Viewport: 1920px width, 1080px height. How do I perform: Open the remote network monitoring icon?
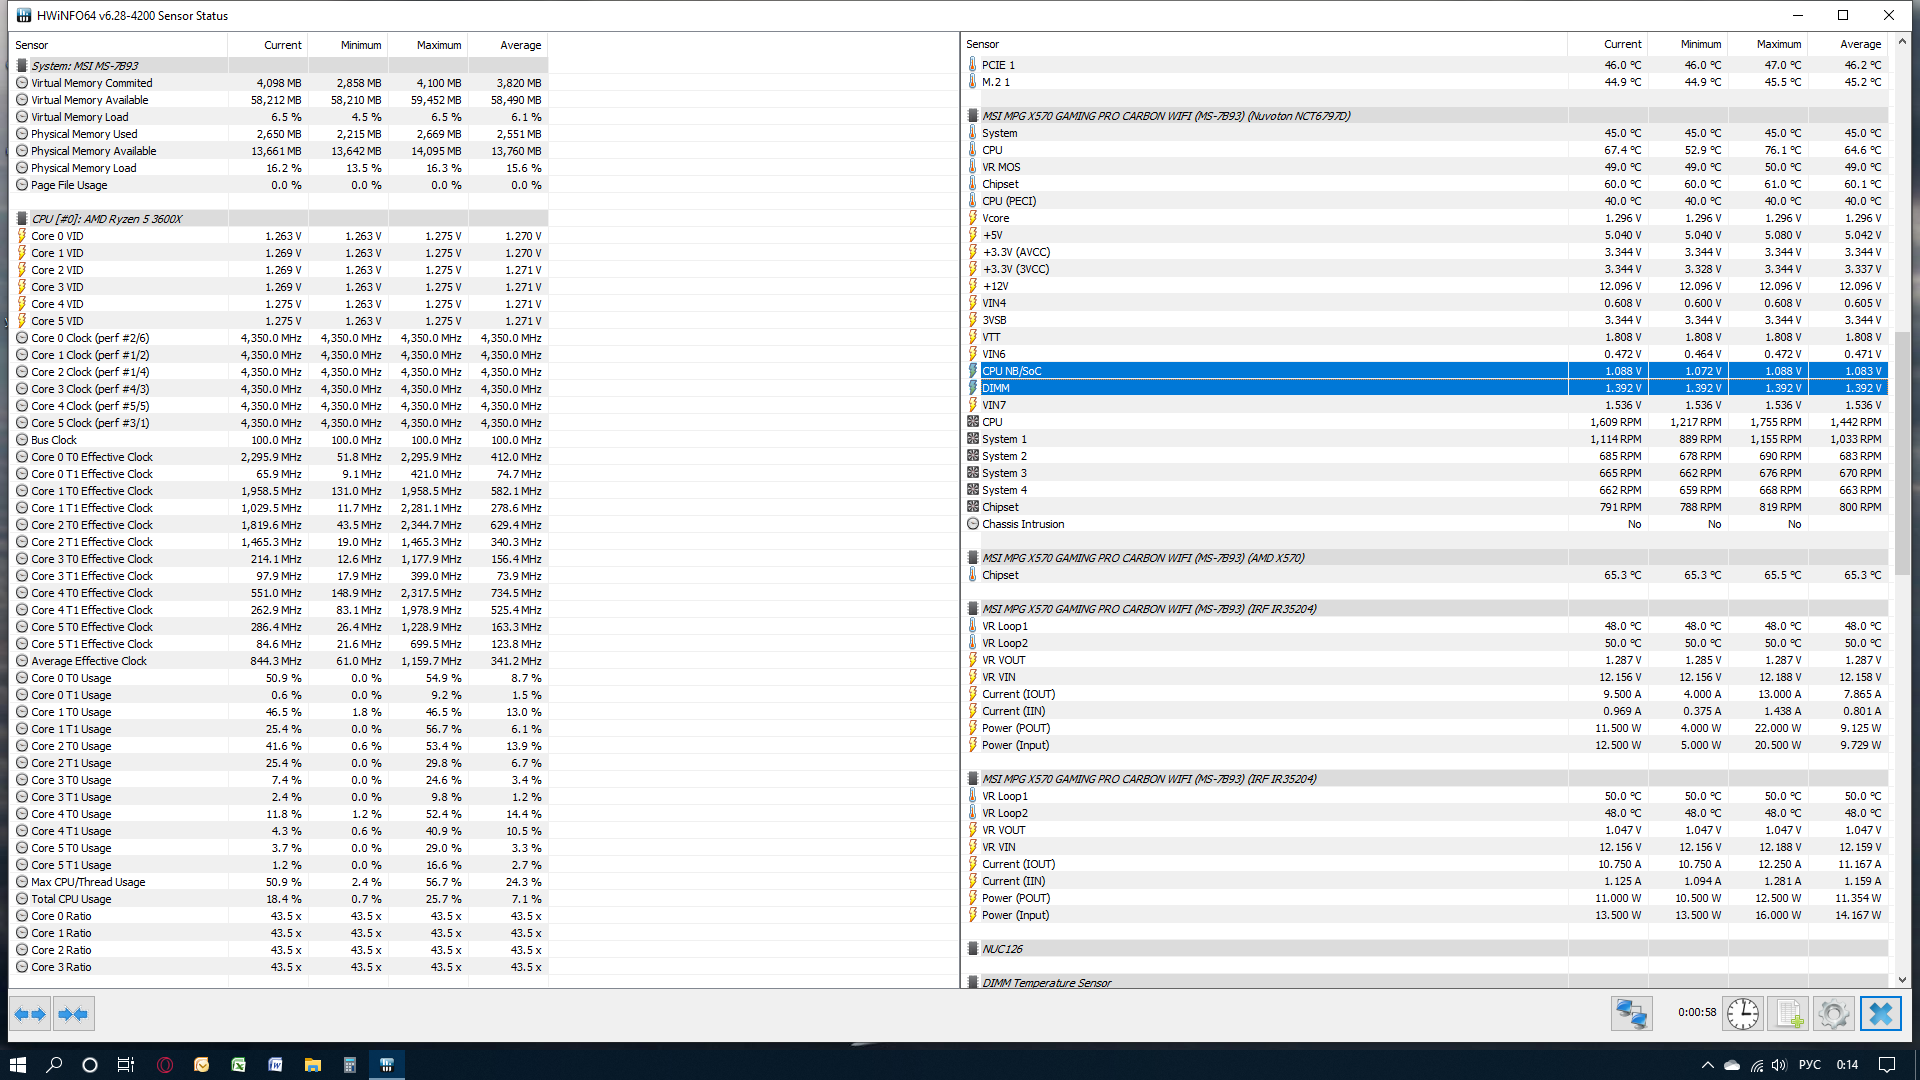coord(1631,1014)
